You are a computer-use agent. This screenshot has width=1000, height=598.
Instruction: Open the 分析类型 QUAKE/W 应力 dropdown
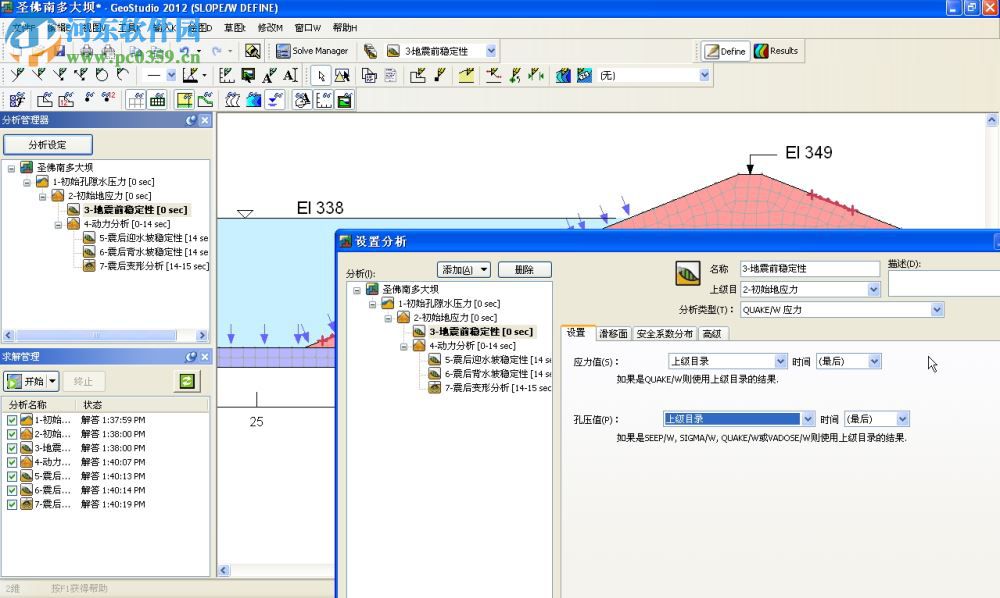point(937,309)
